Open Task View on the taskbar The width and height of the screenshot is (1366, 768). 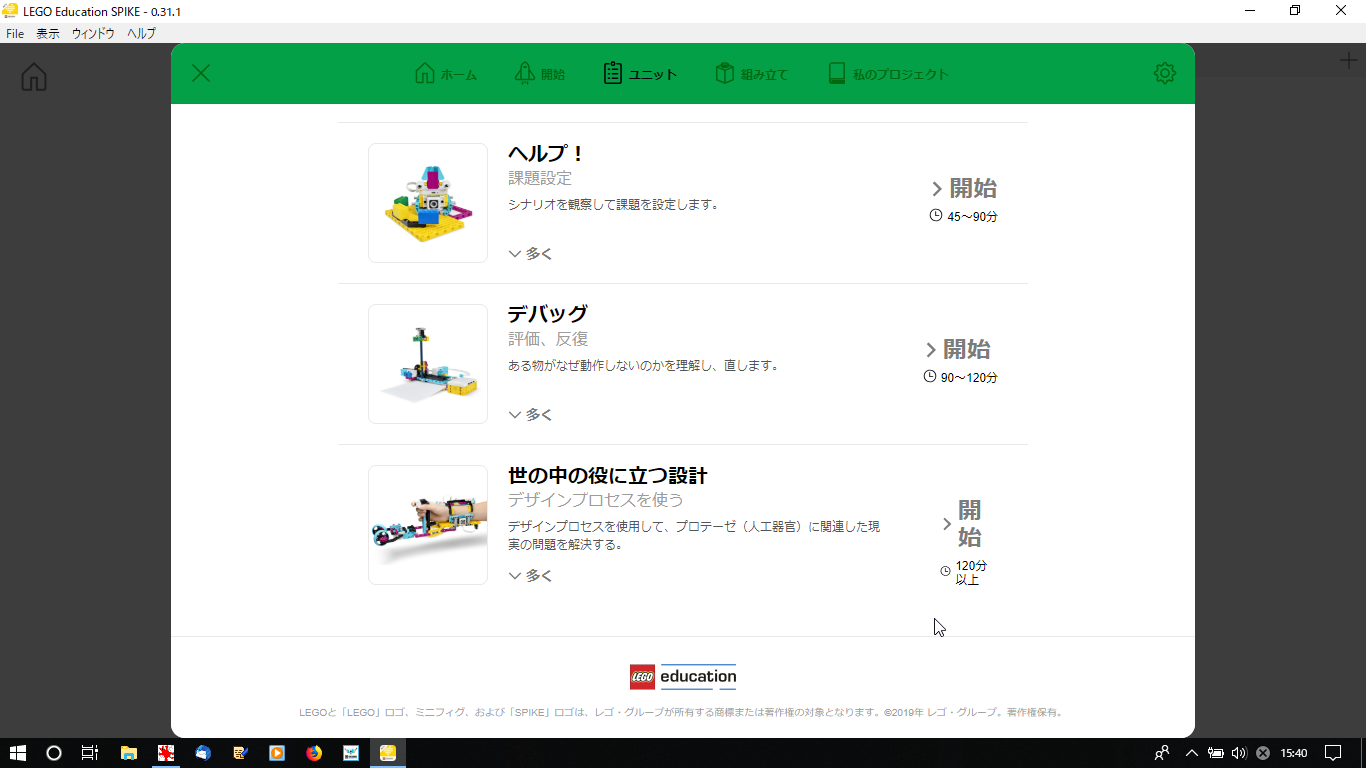90,753
